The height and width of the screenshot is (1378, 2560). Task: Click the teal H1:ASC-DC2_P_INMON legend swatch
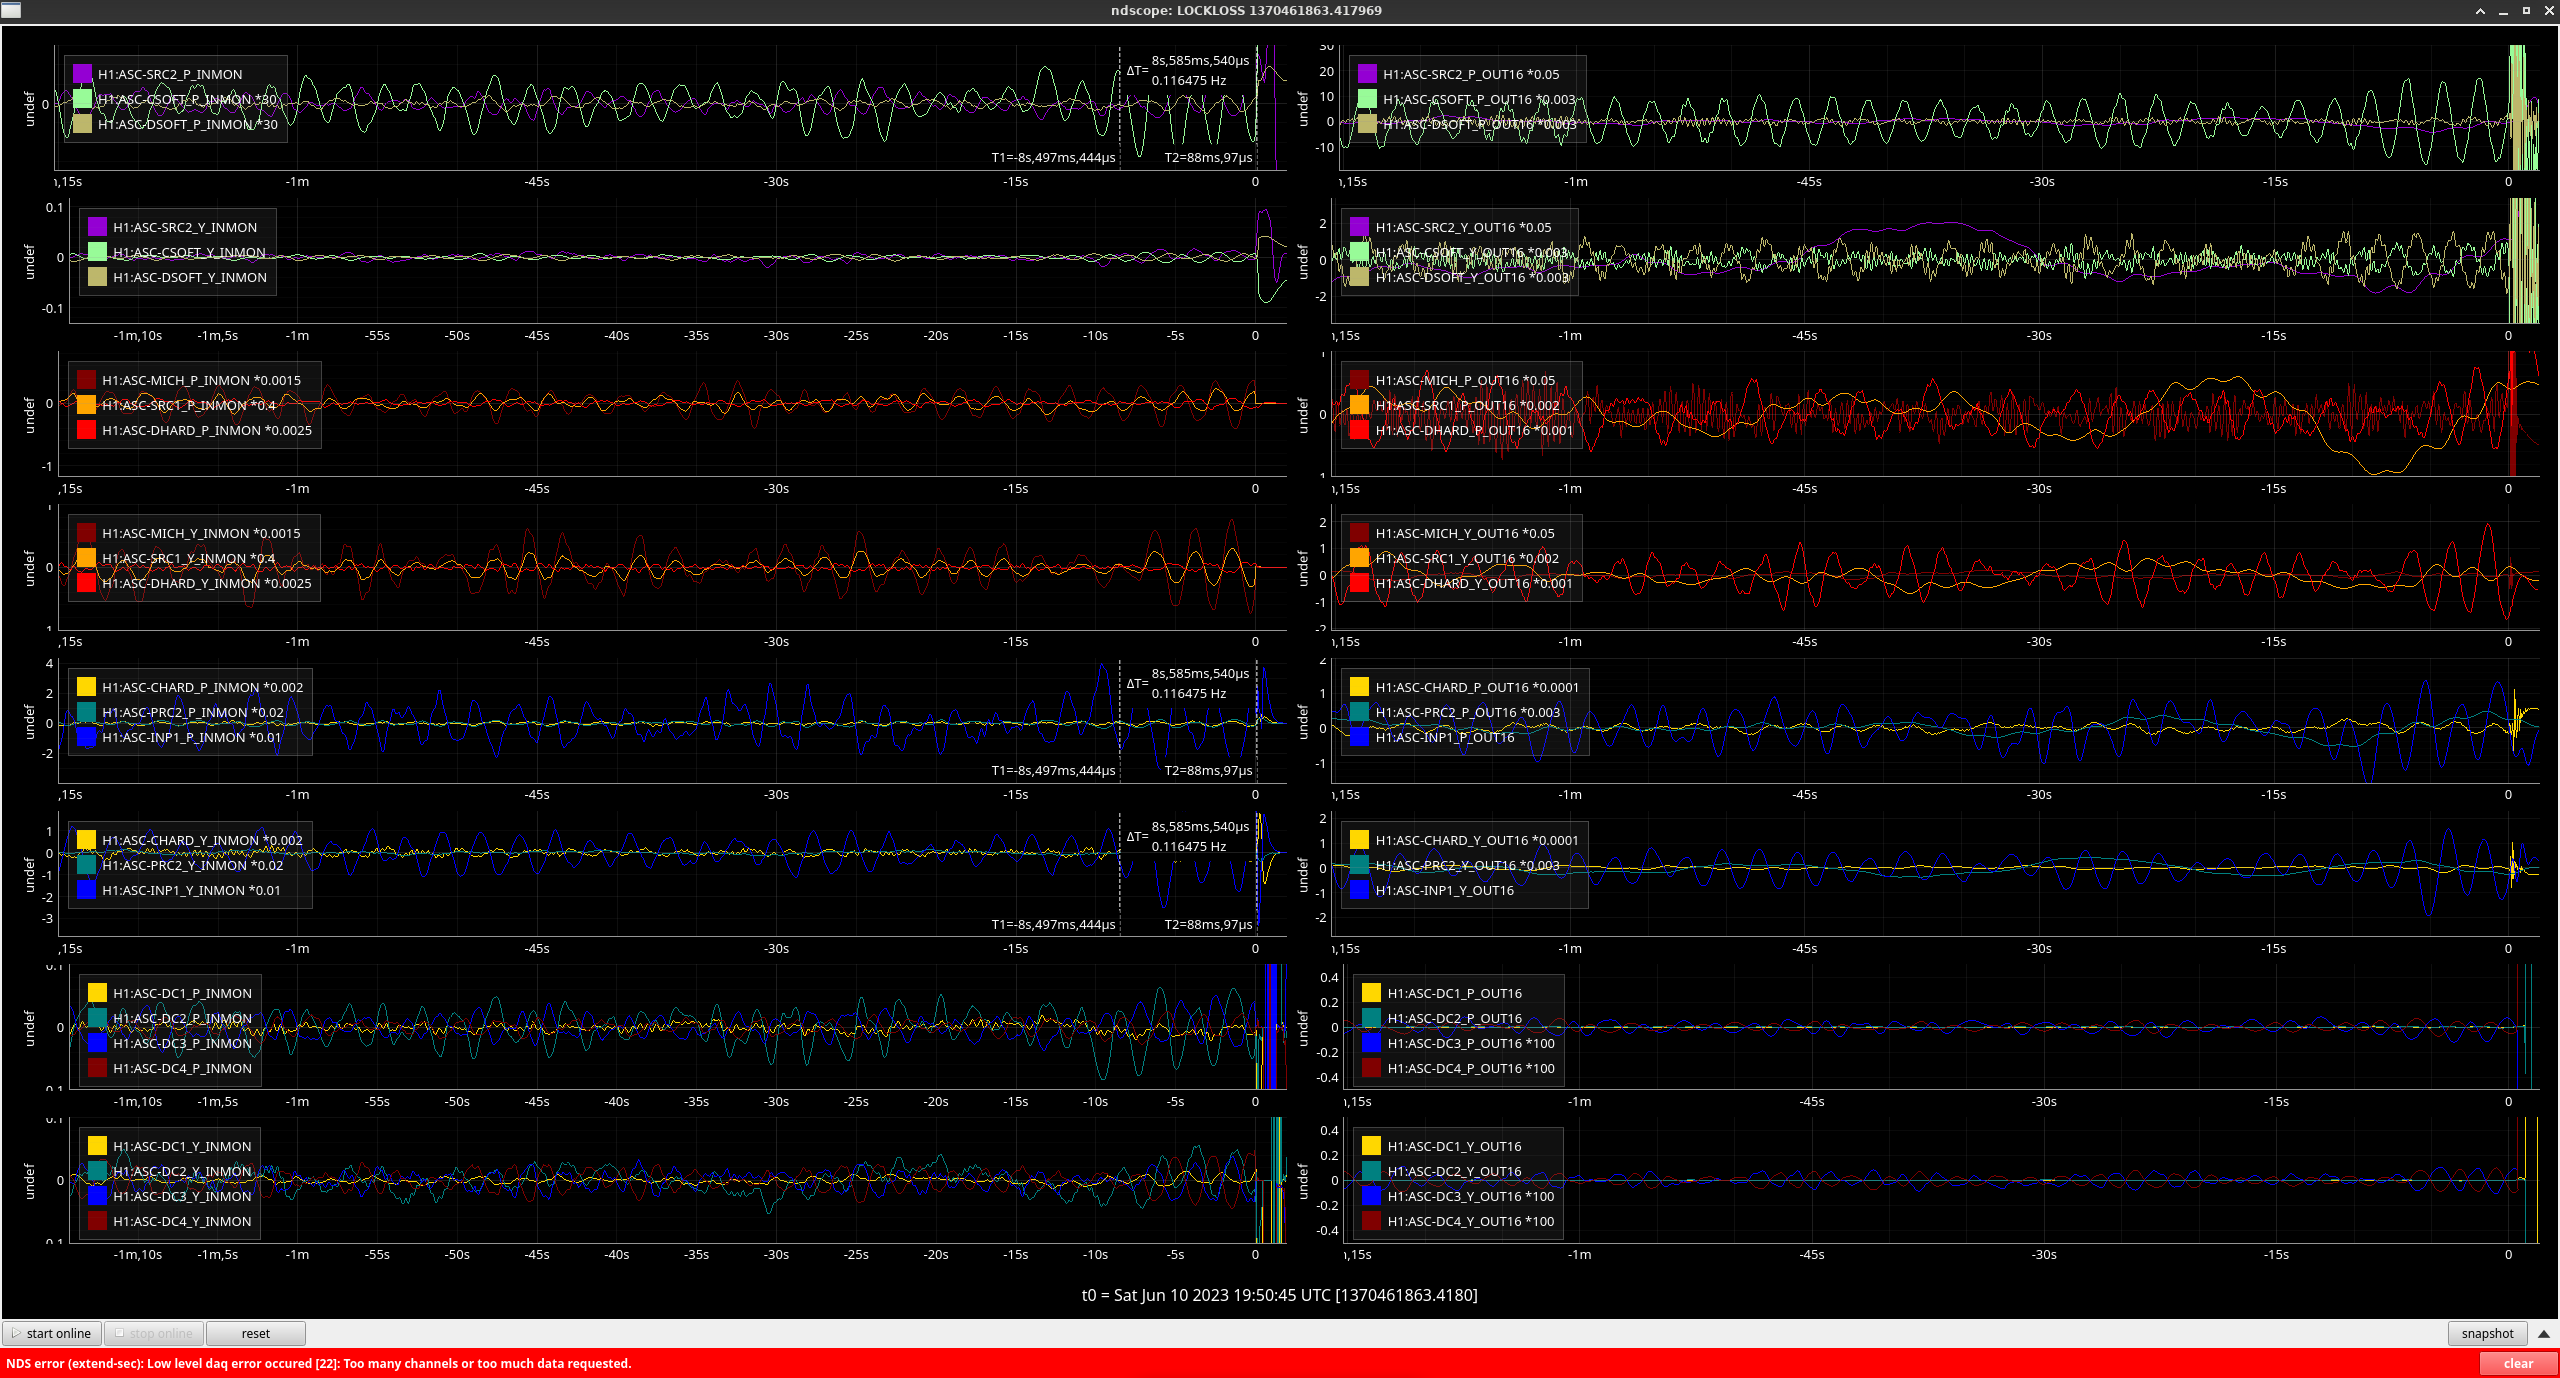[98, 1018]
